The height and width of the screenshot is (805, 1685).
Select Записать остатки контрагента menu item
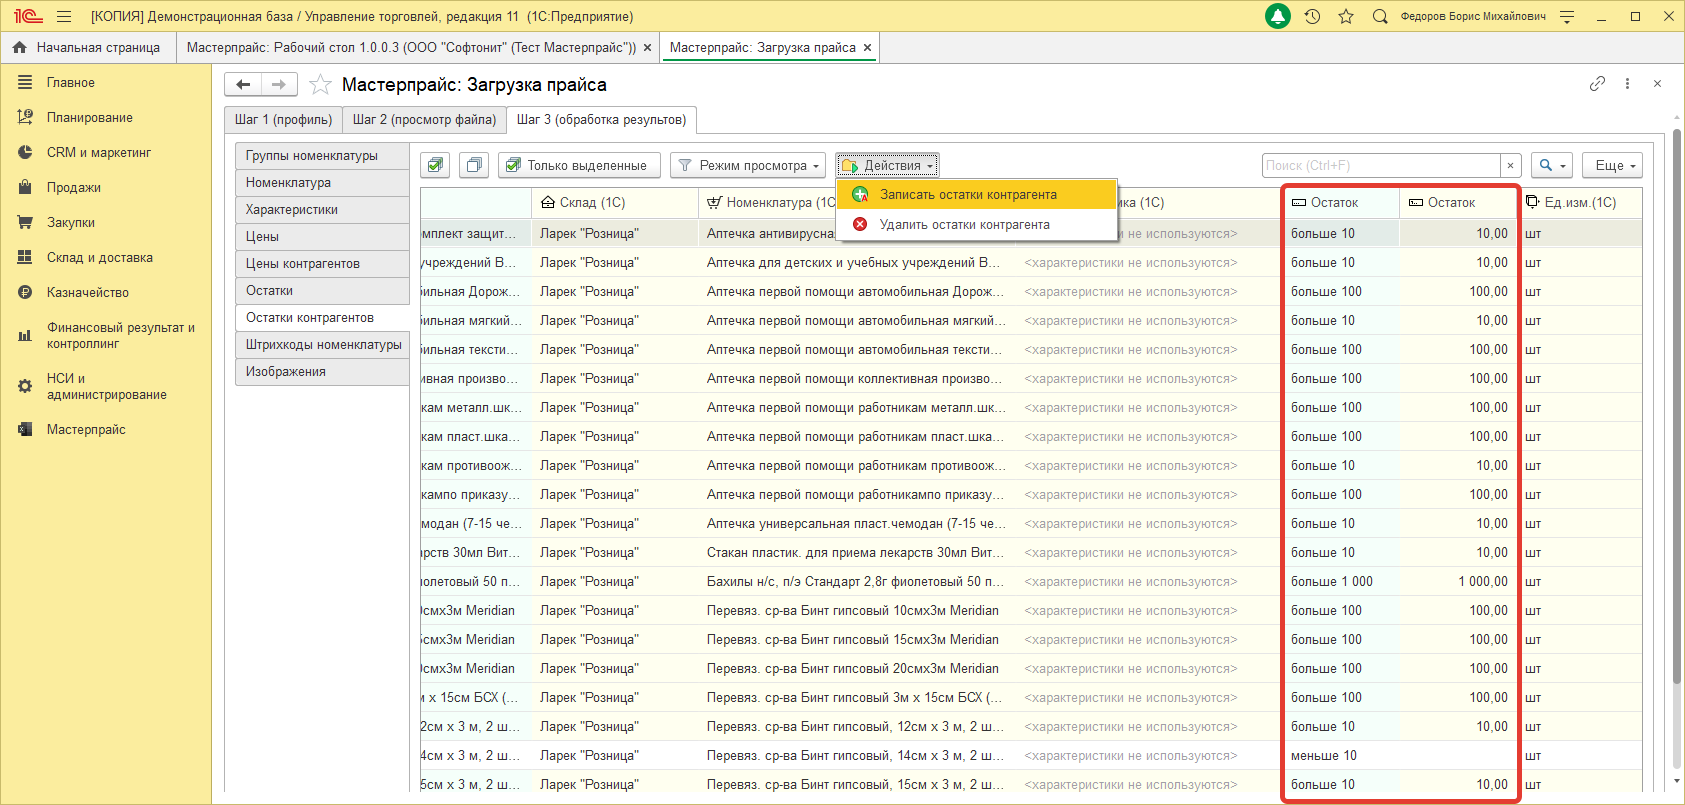point(967,195)
